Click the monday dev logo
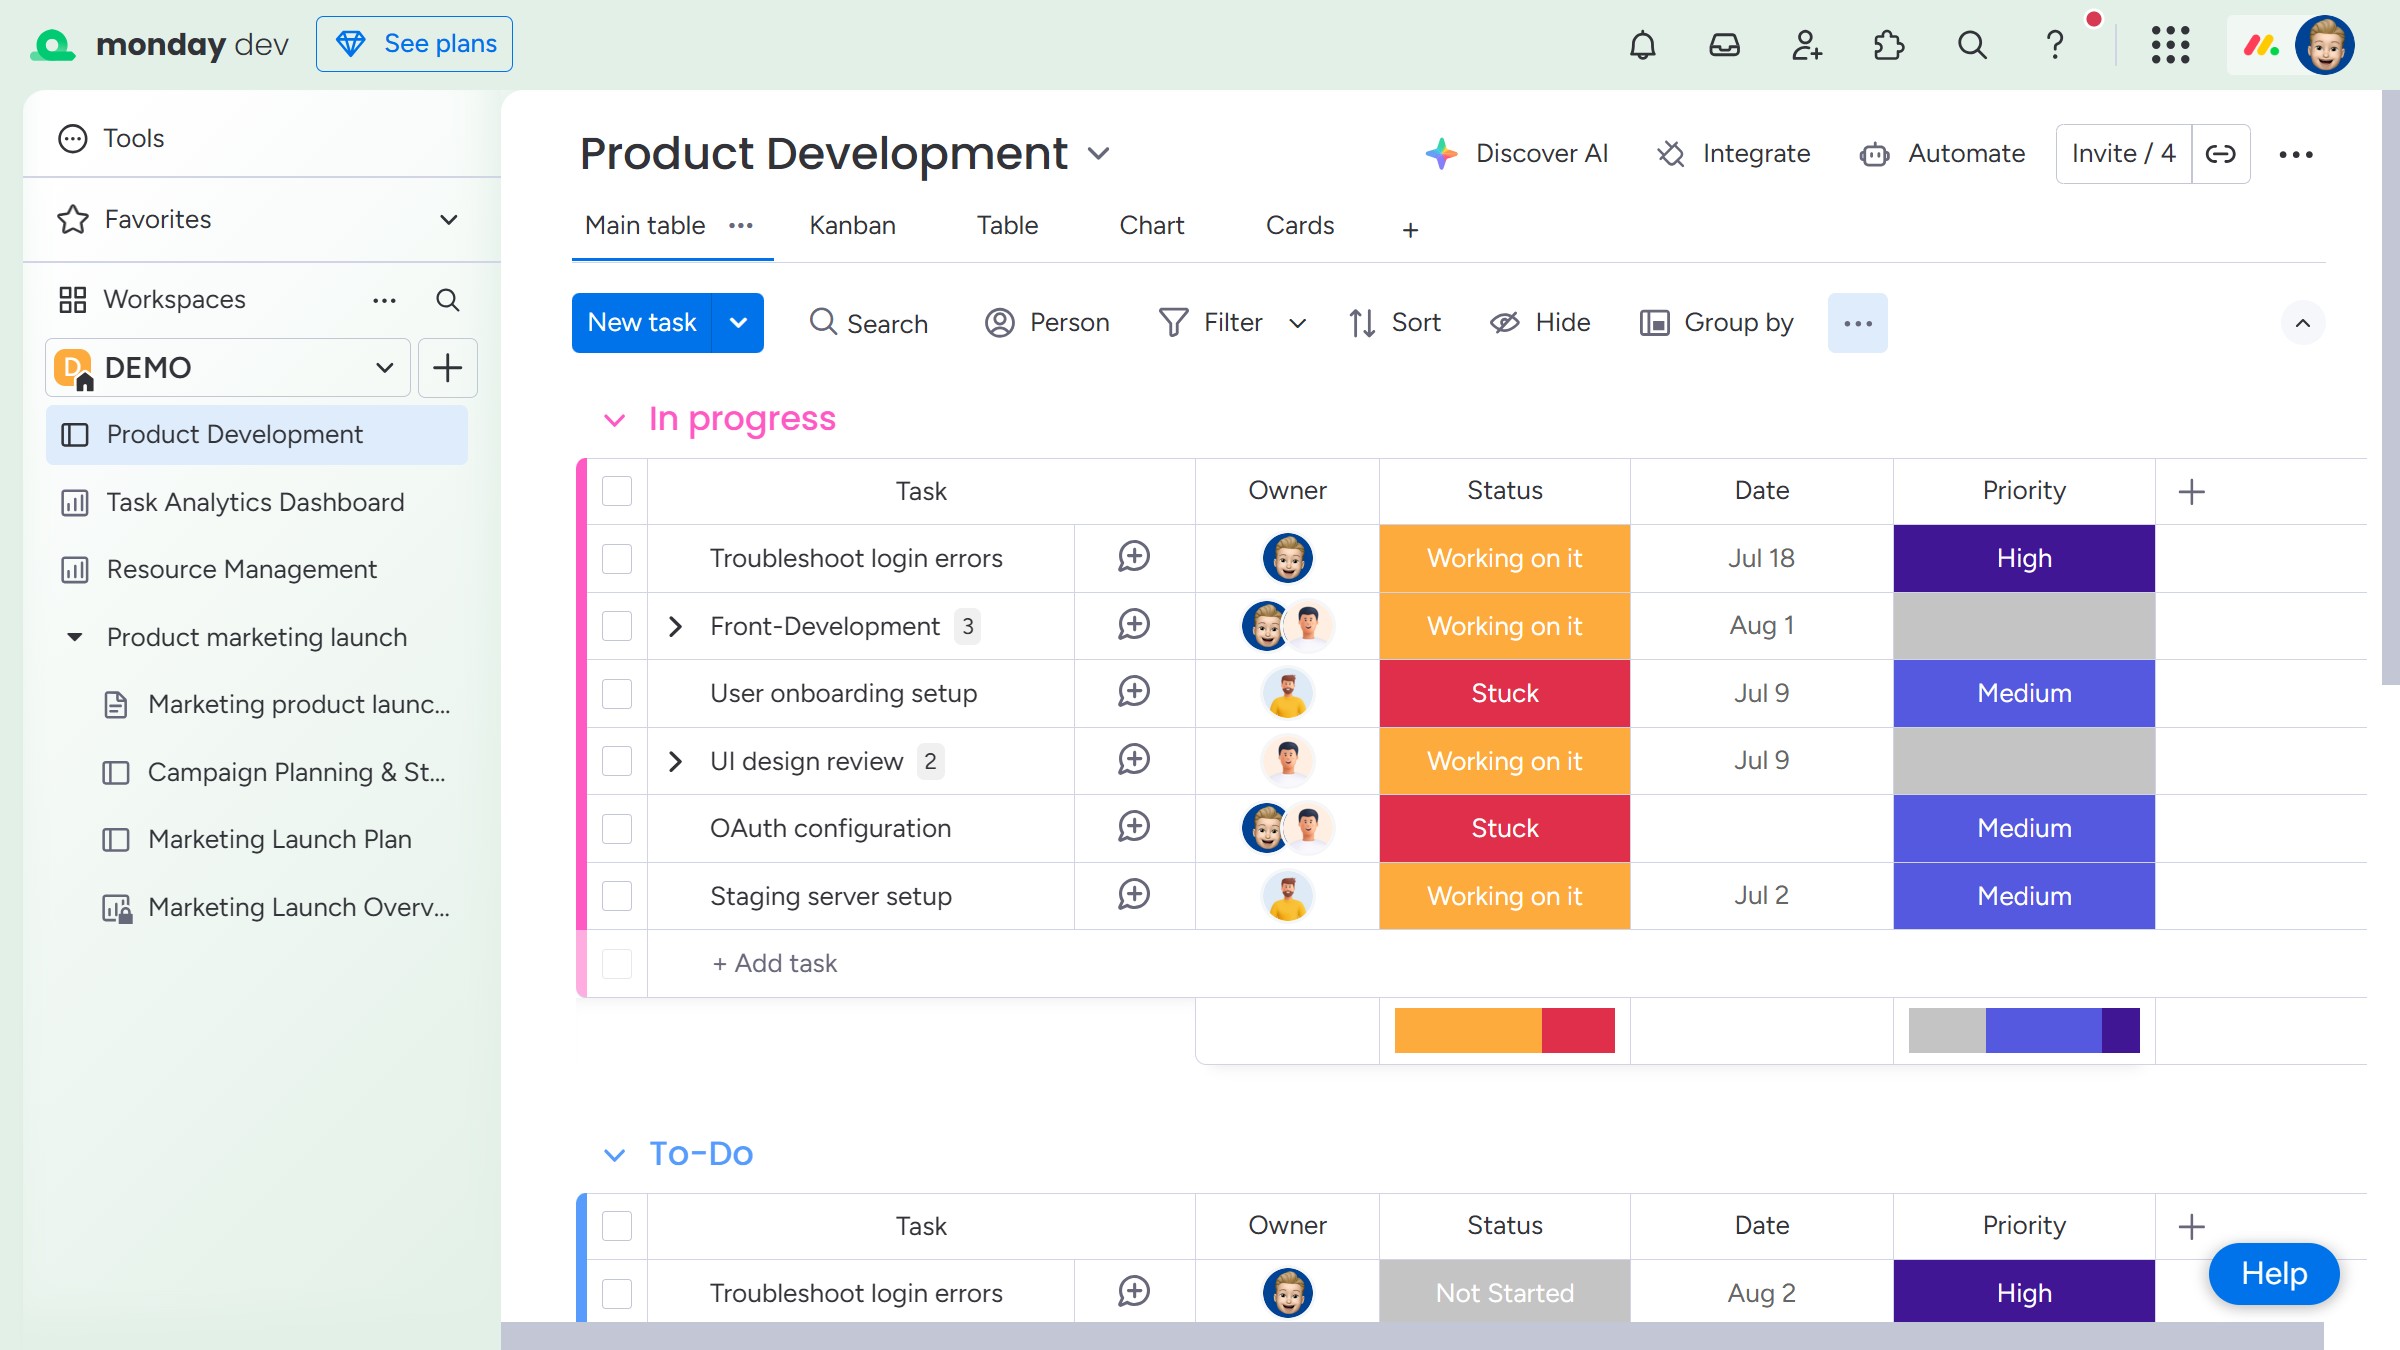This screenshot has width=2400, height=1350. click(160, 44)
